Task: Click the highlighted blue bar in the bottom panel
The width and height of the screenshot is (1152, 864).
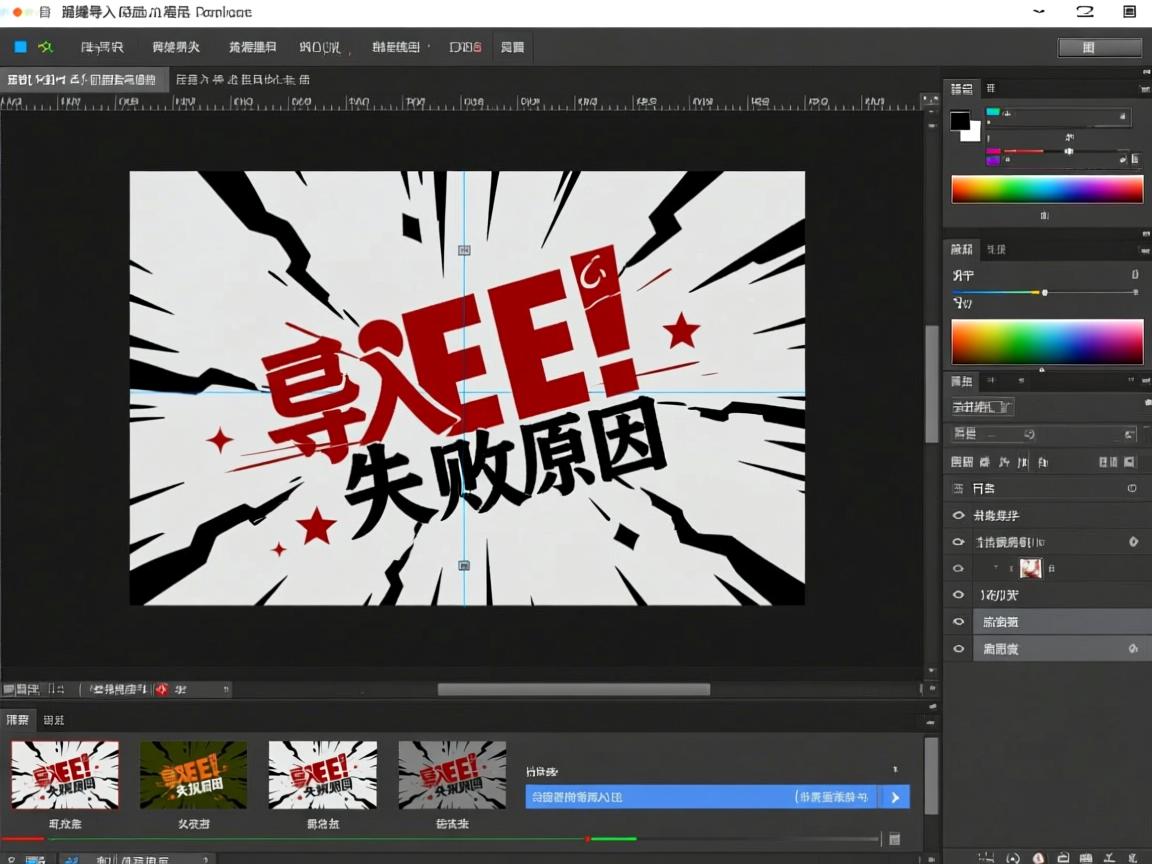Action: pos(701,797)
